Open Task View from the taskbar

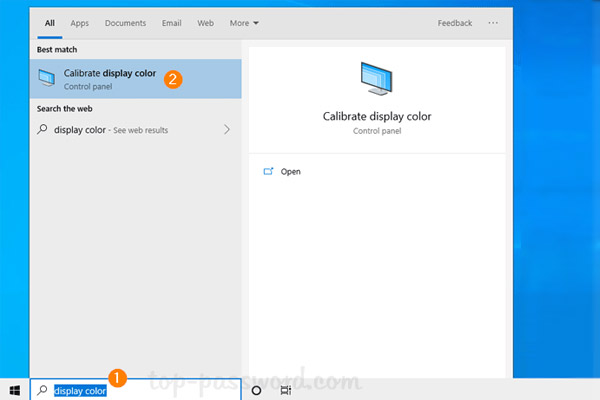[285, 390]
